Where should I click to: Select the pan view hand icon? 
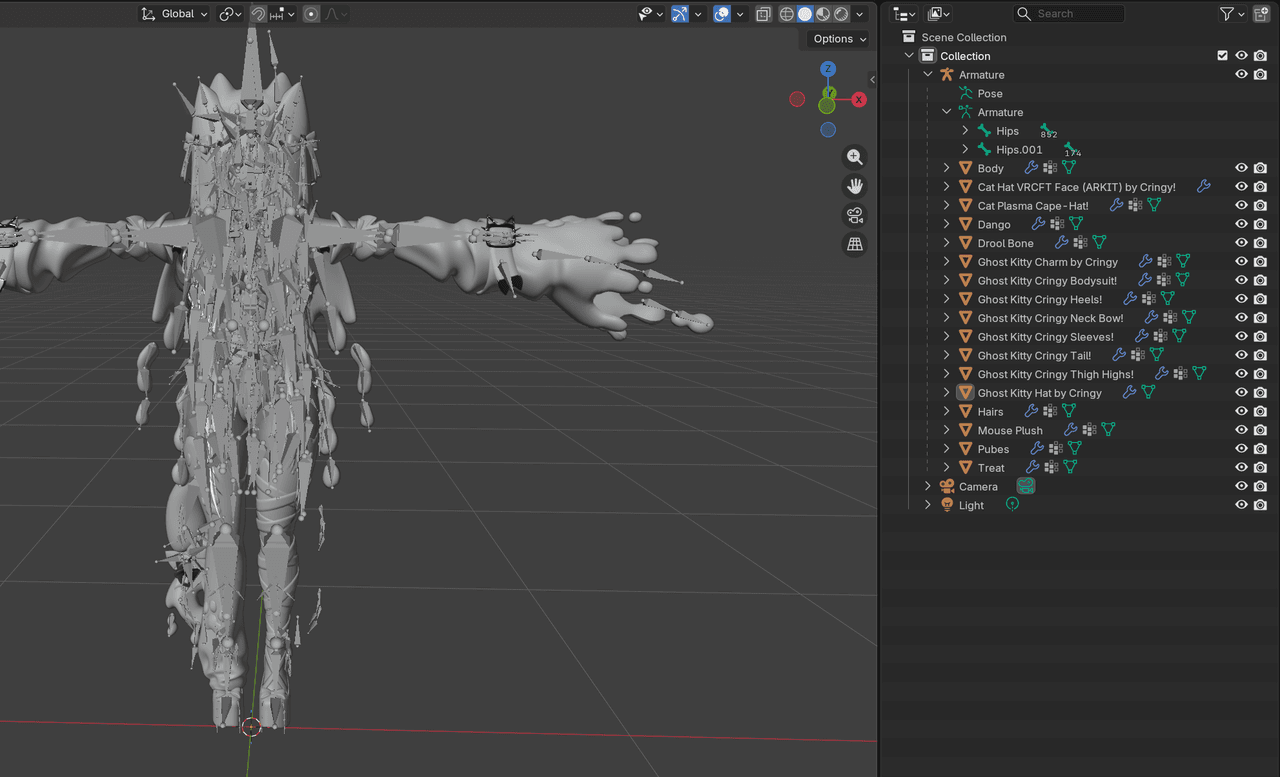coord(855,186)
